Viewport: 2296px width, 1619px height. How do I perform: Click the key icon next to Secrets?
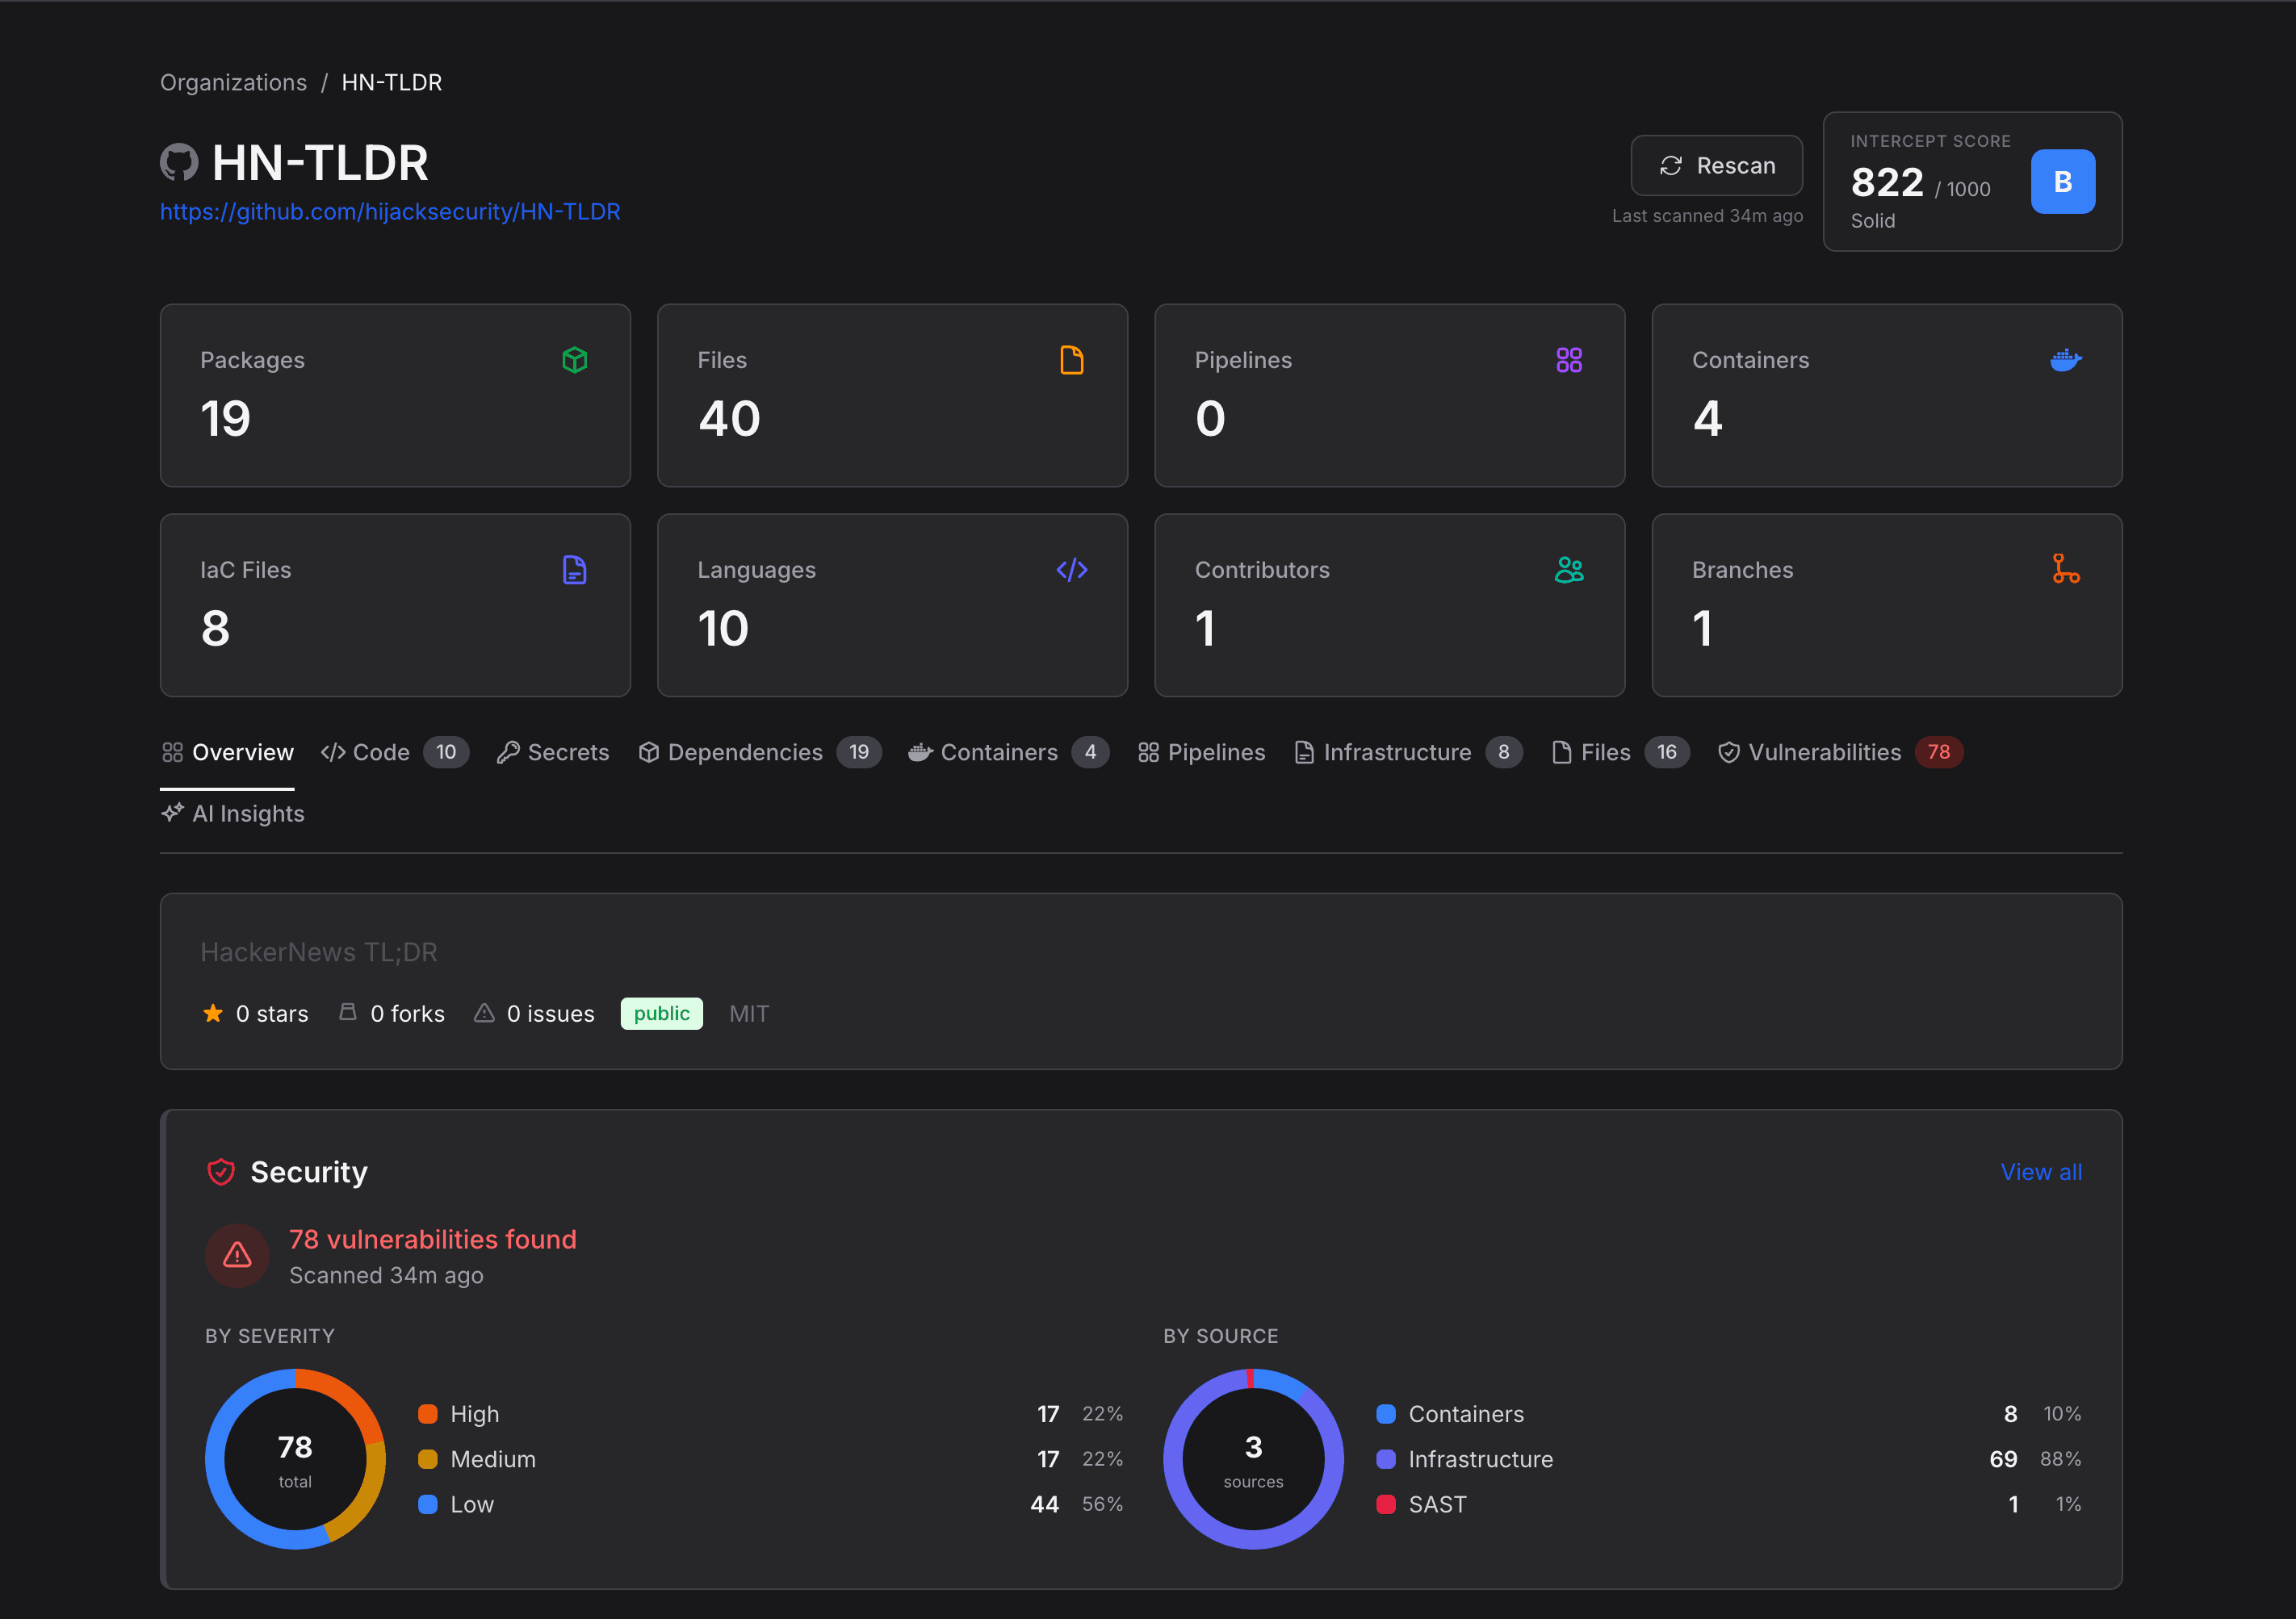[x=509, y=752]
